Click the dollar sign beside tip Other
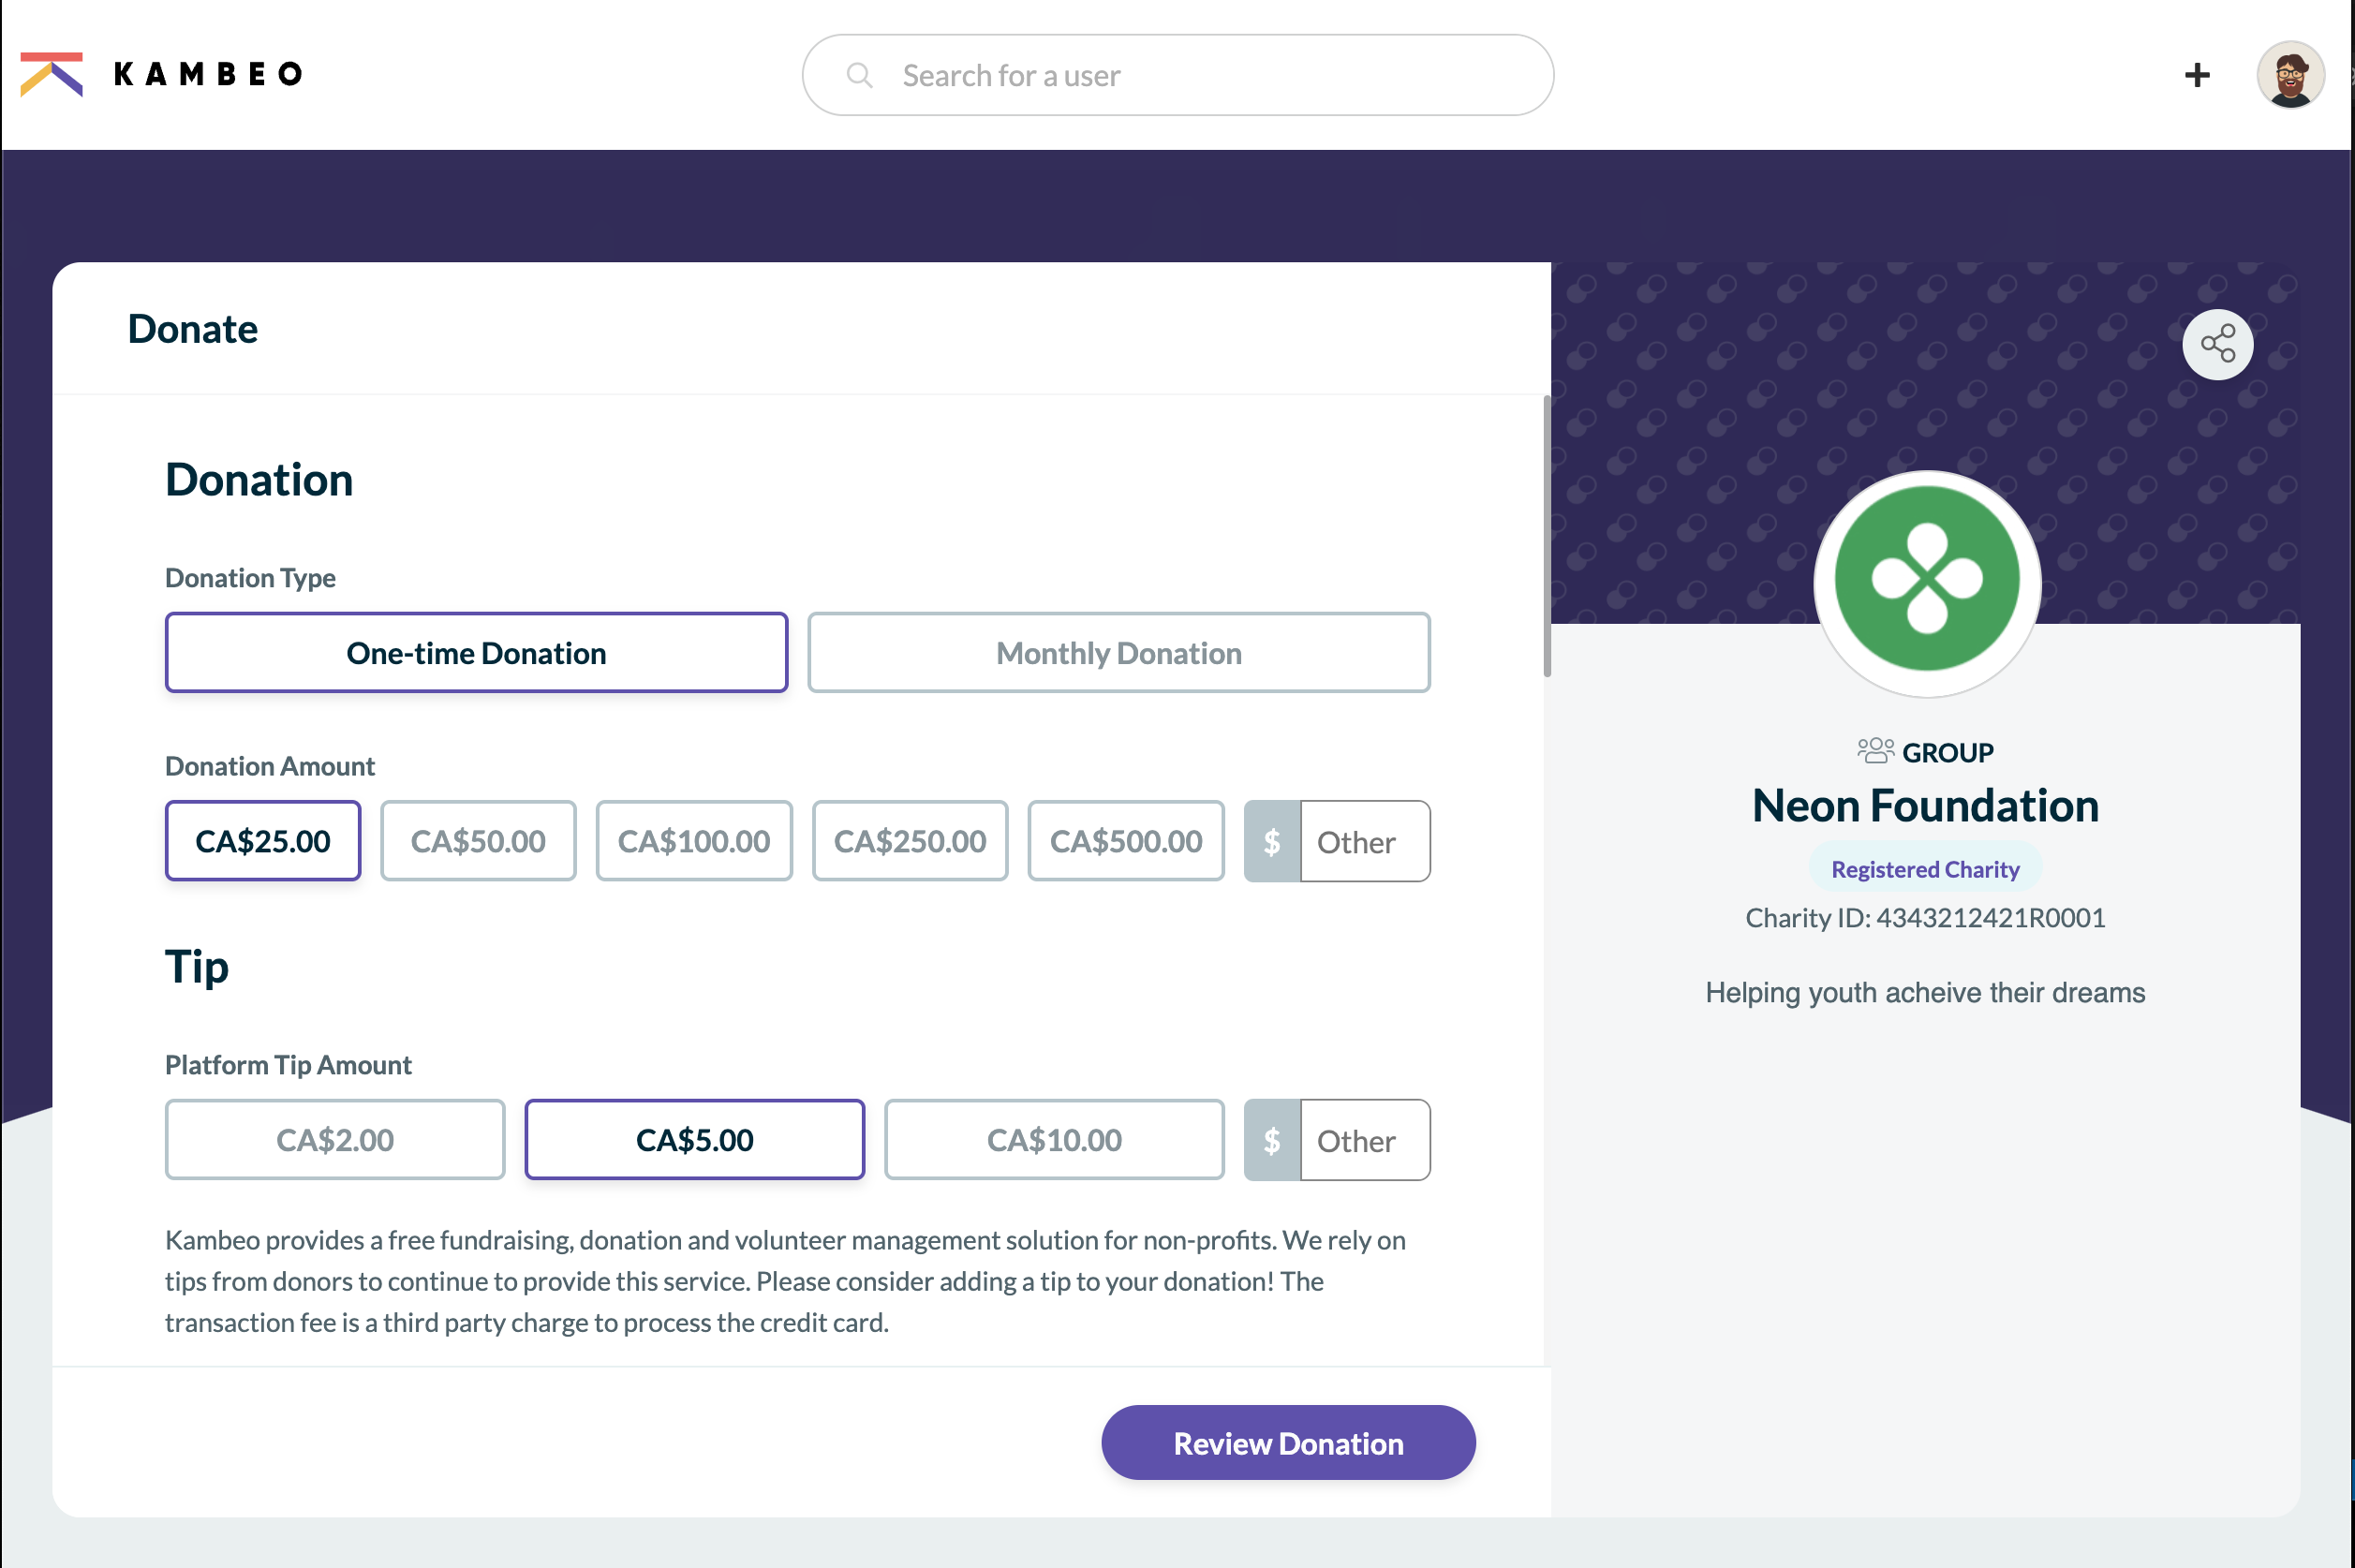This screenshot has height=1568, width=2355. (x=1271, y=1140)
